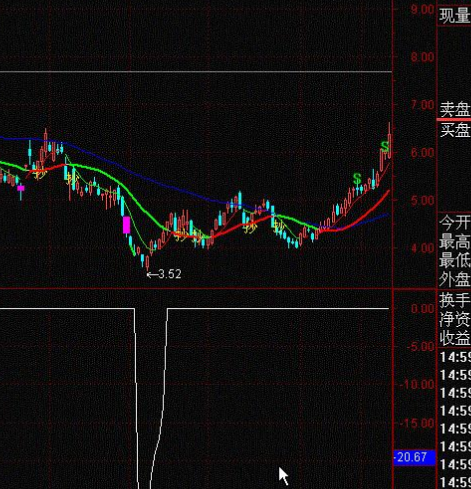471x489 pixels.
Task: Open the 买盘 buy orders section
Action: coord(455,130)
